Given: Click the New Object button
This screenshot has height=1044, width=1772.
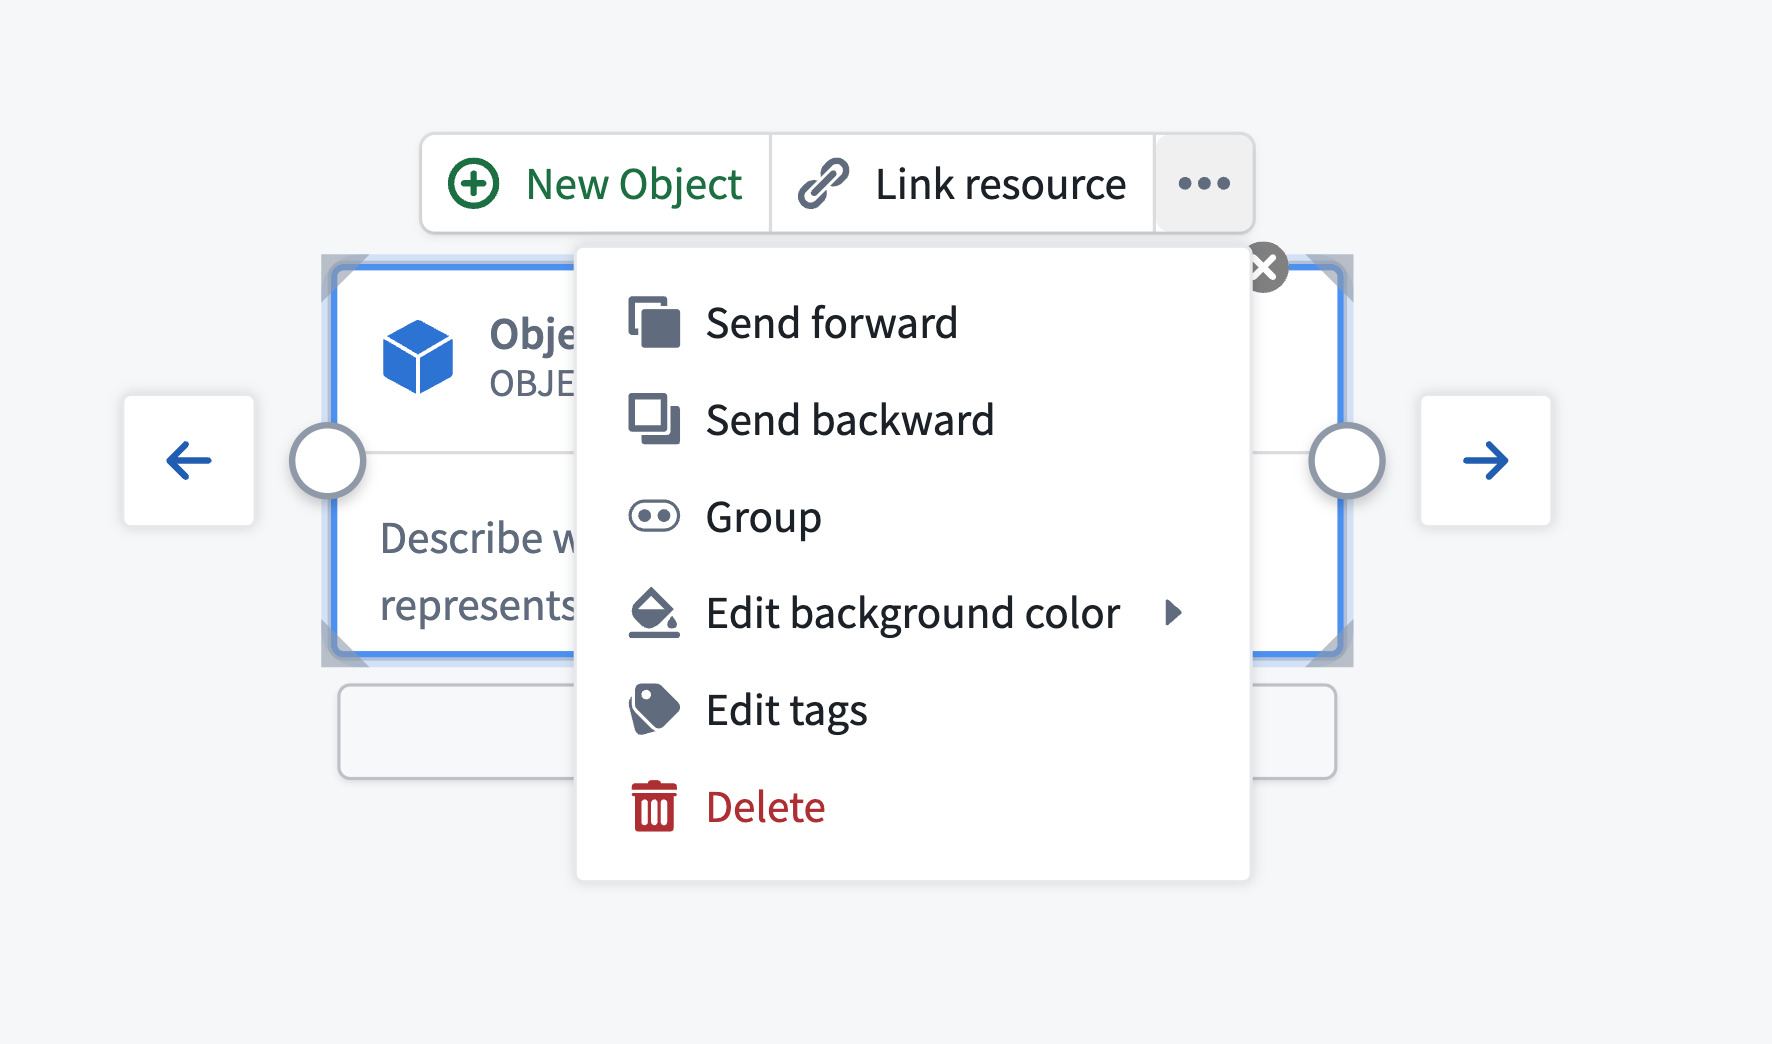Looking at the screenshot, I should pos(596,184).
